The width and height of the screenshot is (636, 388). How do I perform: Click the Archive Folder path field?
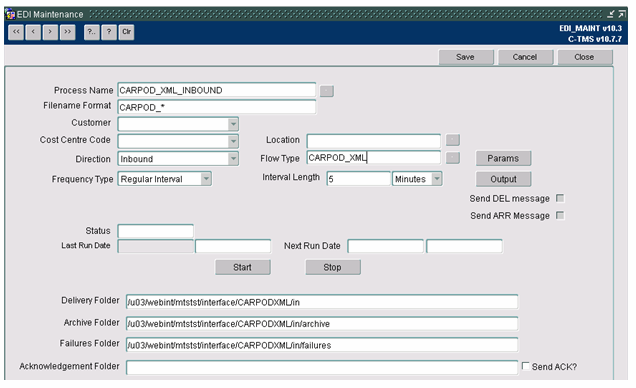tap(322, 324)
